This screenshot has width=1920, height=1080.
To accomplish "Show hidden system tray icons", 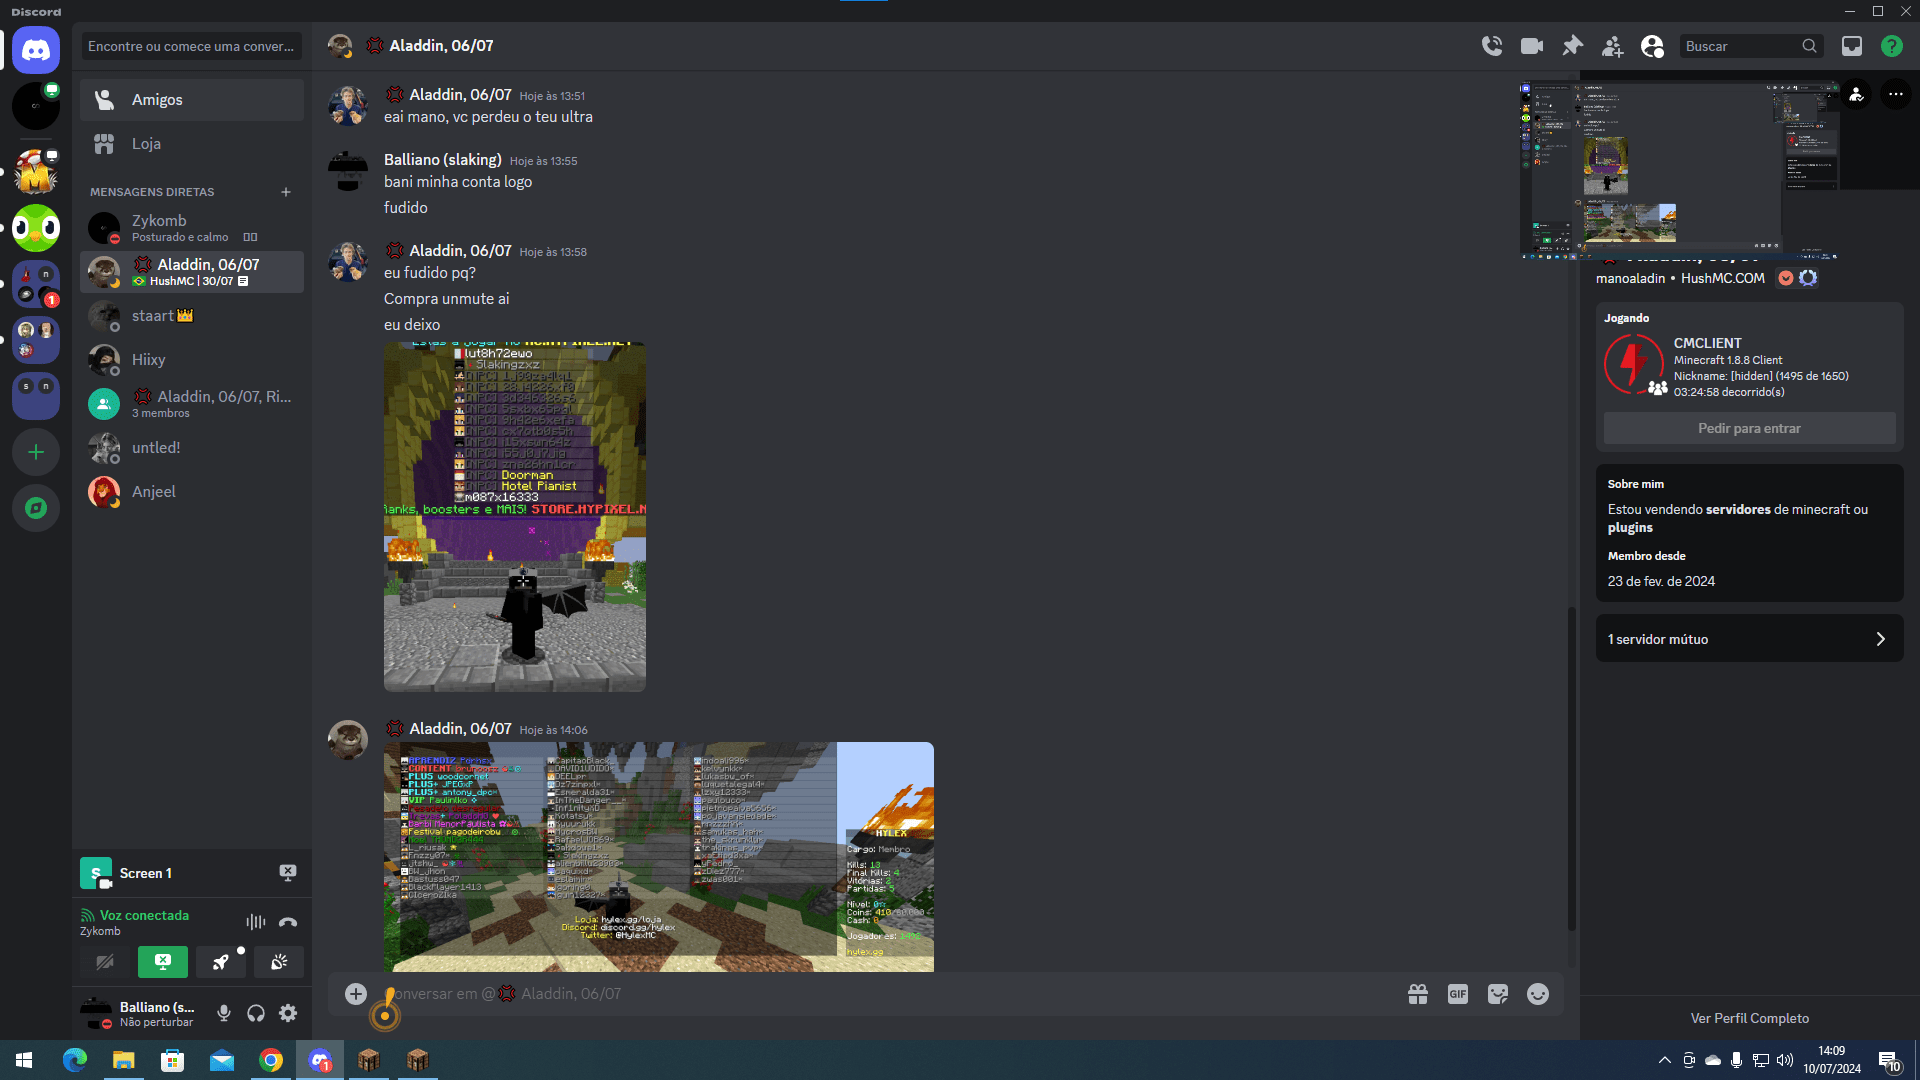I will tap(1665, 1060).
